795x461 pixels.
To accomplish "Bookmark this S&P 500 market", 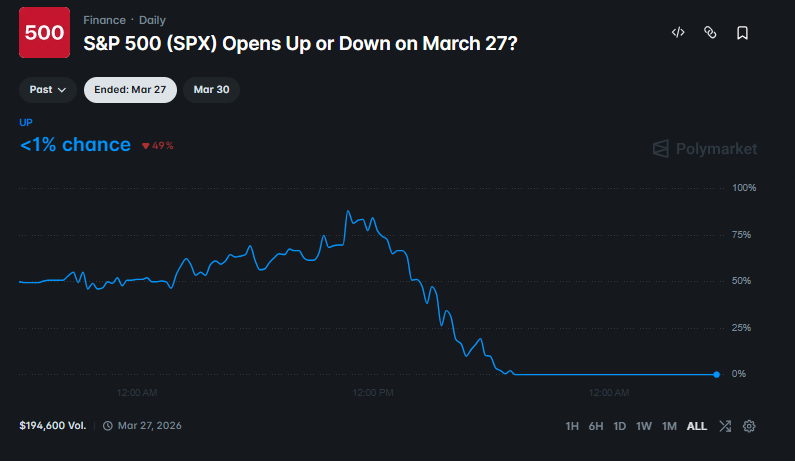I will [742, 33].
